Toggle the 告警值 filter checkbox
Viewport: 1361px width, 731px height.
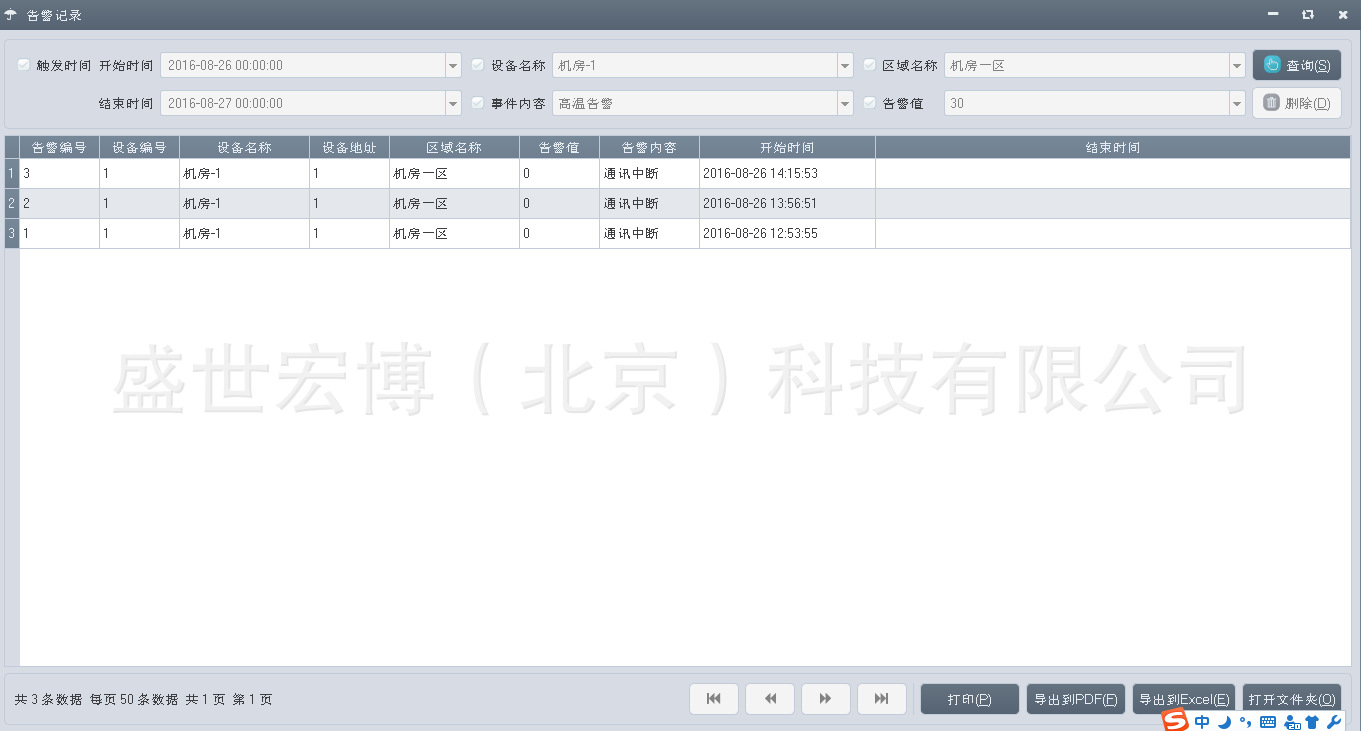tap(870, 103)
